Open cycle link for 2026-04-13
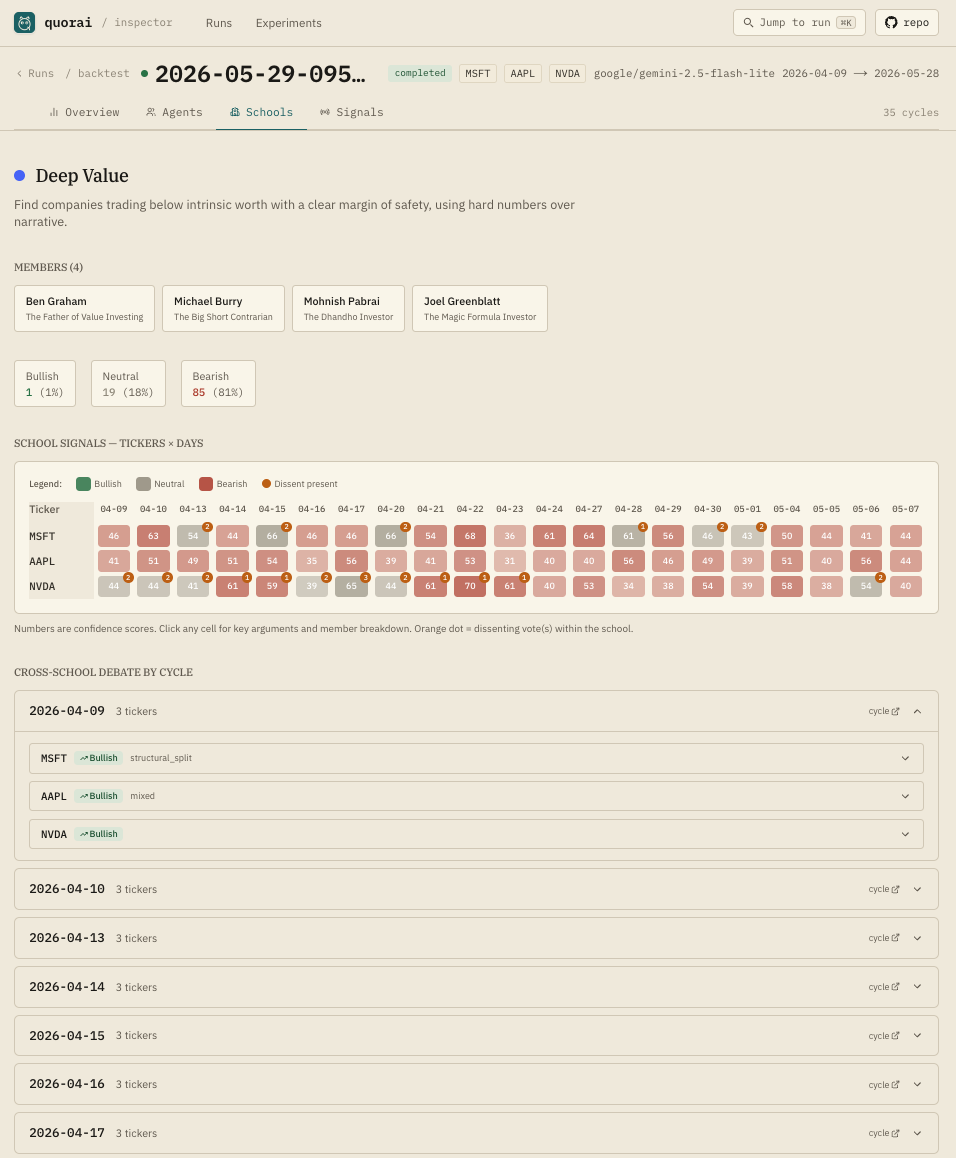Screen dimensions: 956x1158 coord(884,938)
